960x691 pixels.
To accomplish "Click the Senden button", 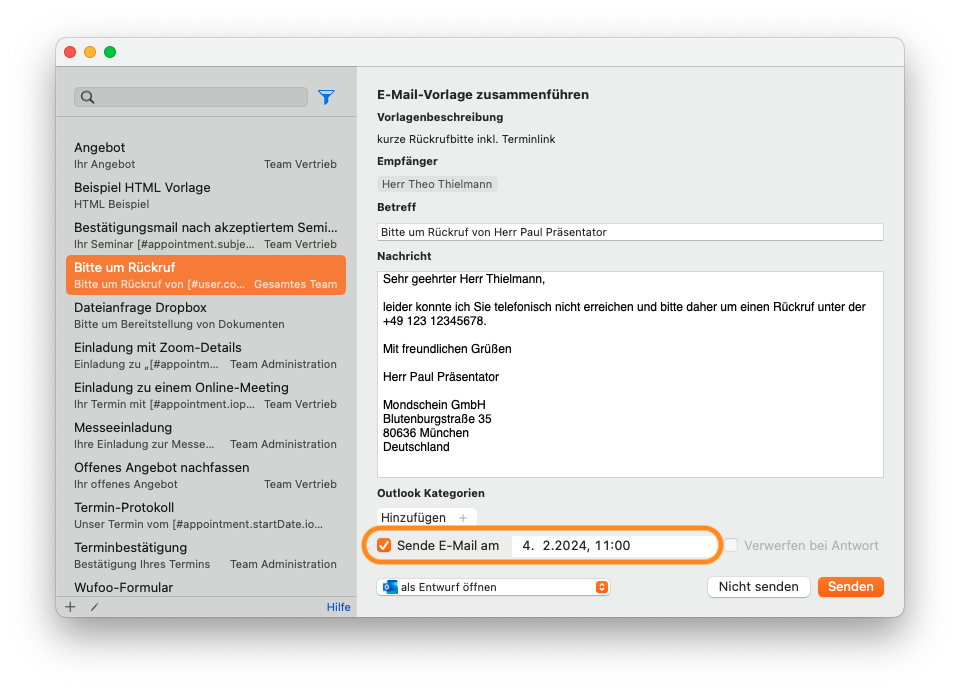I will click(x=850, y=586).
